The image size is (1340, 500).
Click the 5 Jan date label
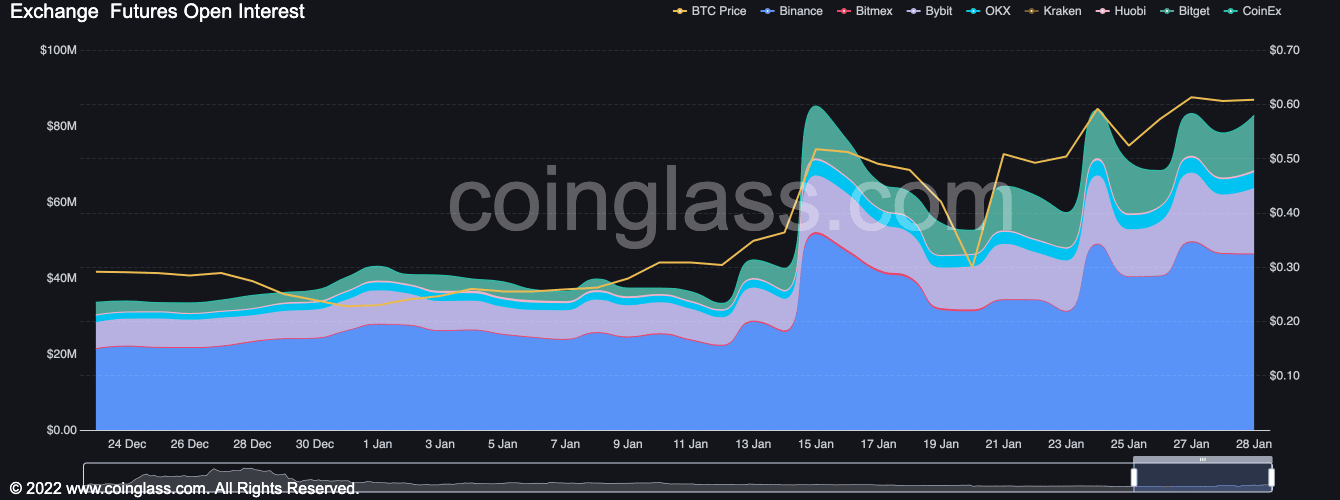502,444
